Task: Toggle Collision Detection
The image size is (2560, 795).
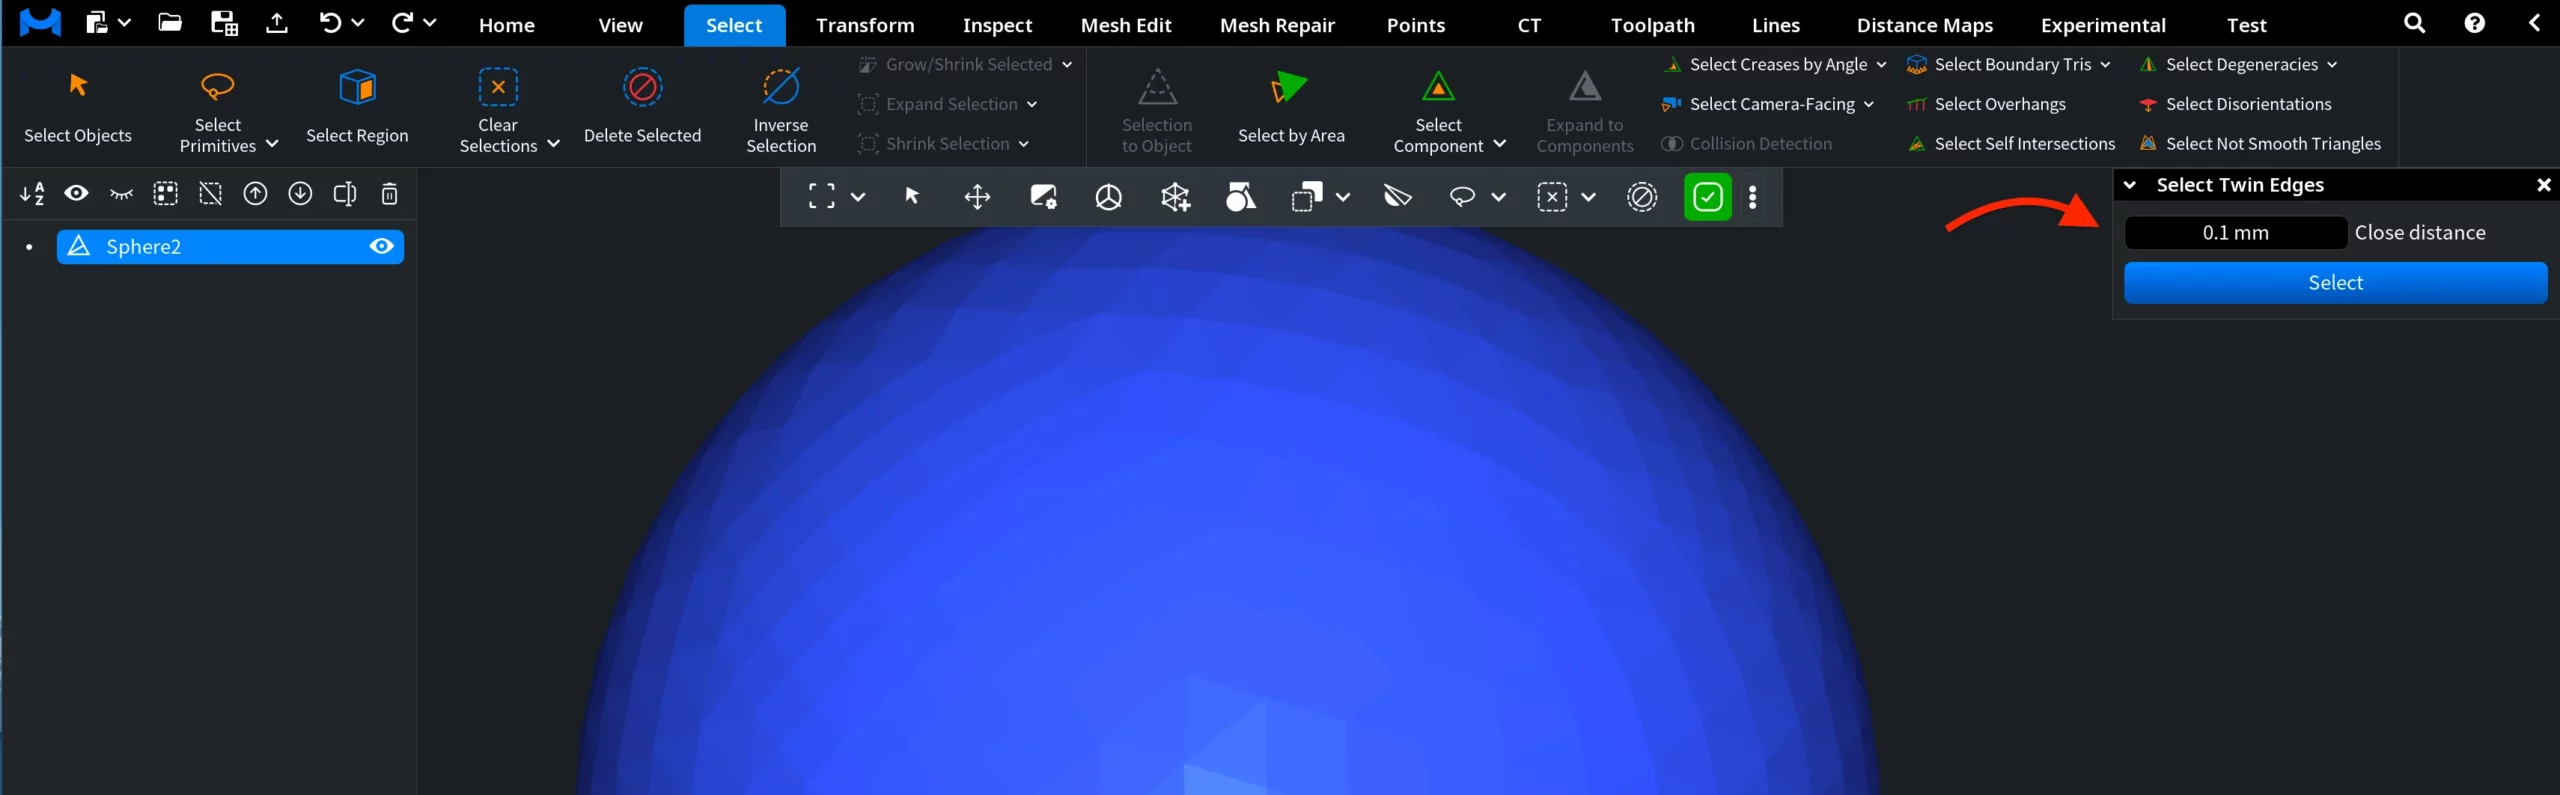Action: [x=1747, y=144]
